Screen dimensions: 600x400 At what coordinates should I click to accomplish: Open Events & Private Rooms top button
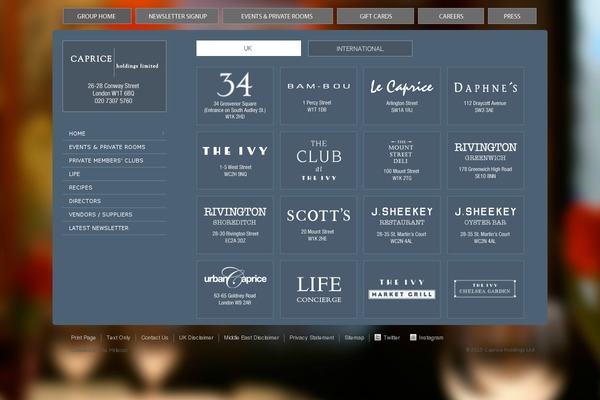coord(277,16)
